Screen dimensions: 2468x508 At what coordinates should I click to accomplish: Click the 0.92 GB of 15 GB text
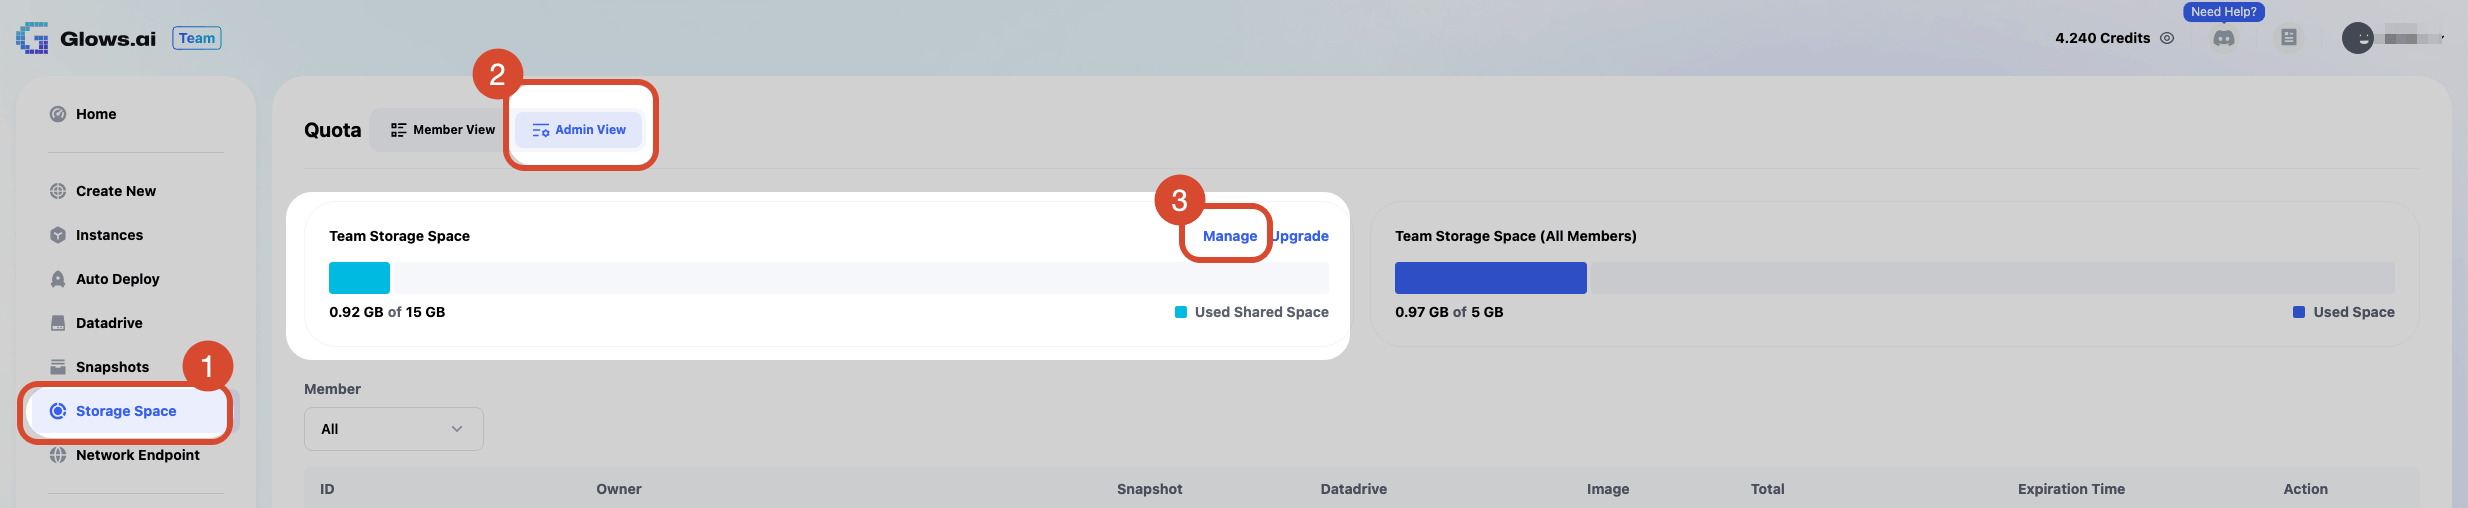click(387, 312)
